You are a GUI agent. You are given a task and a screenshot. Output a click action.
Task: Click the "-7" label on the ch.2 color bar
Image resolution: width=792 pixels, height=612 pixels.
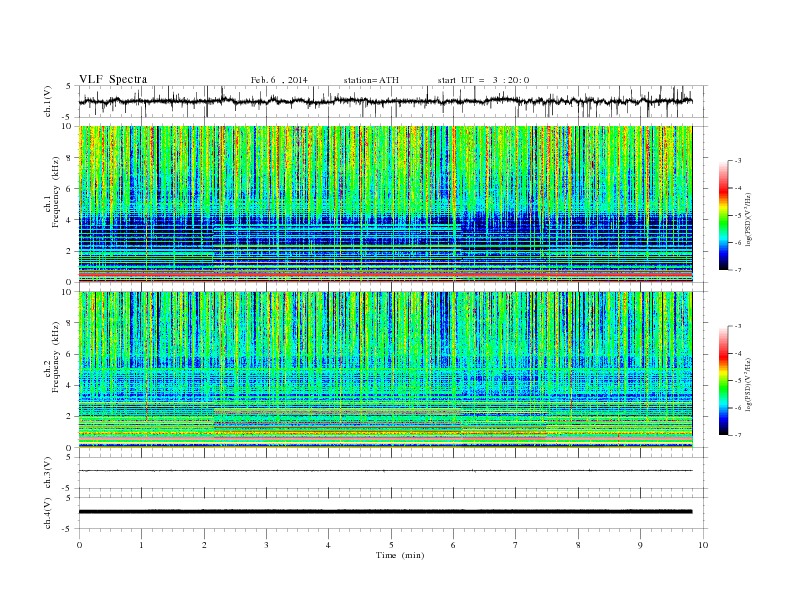(738, 435)
